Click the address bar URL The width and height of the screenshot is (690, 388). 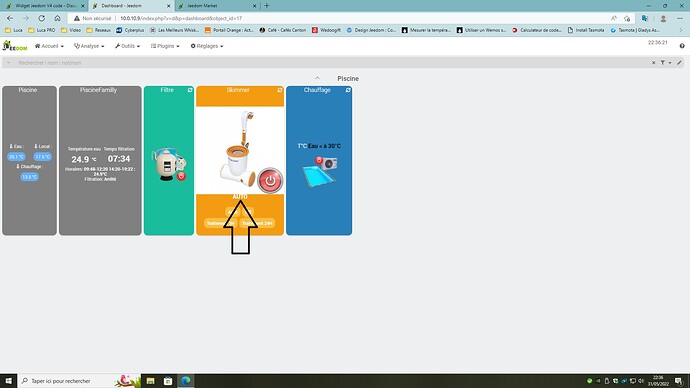[x=181, y=18]
